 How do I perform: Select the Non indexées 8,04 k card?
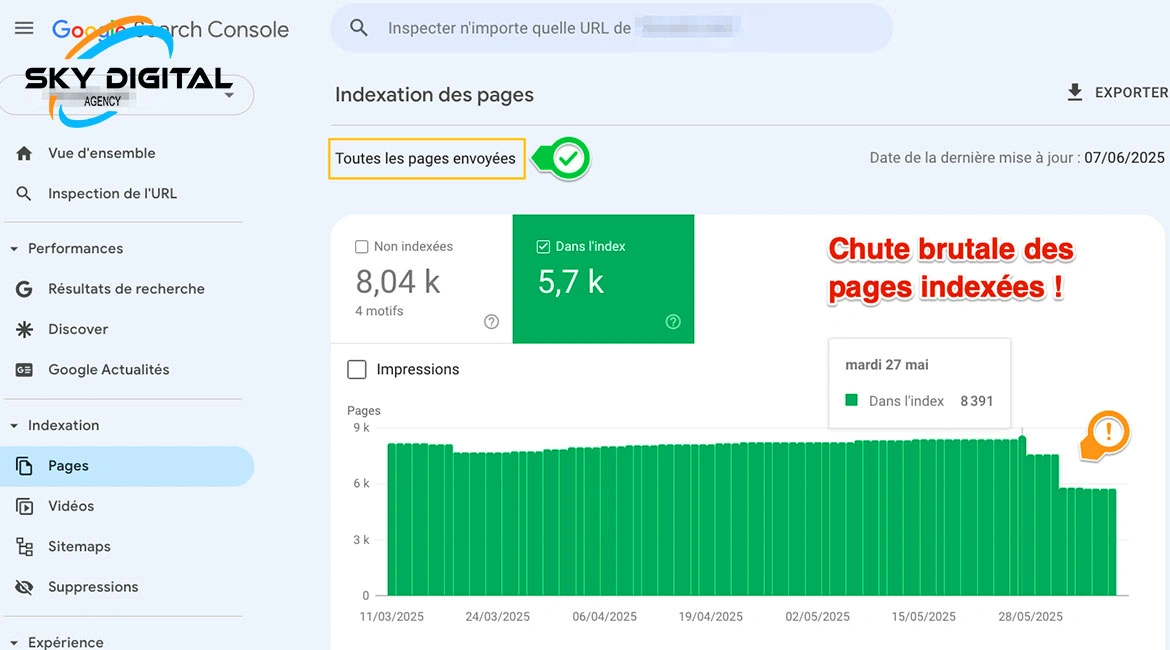[x=422, y=279]
